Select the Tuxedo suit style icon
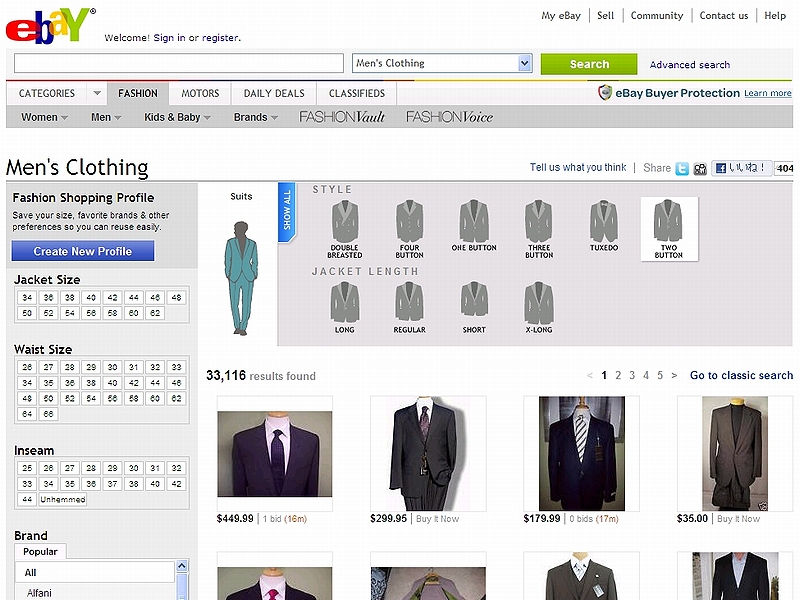This screenshot has width=800, height=600. pos(602,222)
